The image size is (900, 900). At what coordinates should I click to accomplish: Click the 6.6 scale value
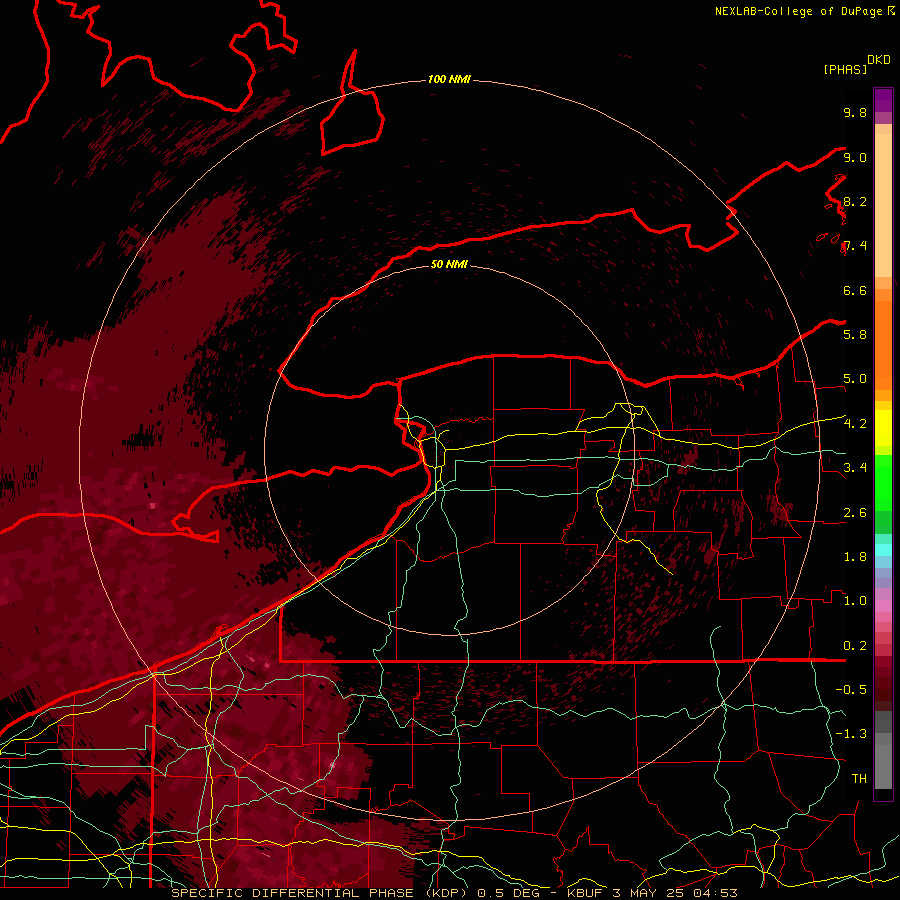855,290
